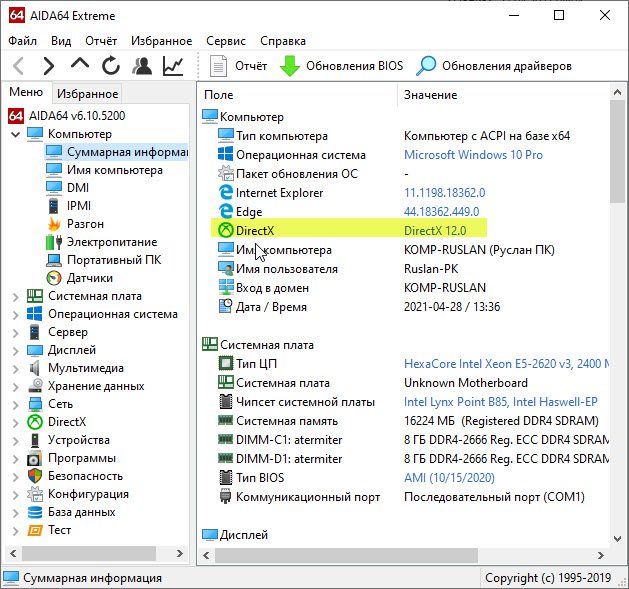The image size is (629, 589).
Task: Open the Edge version 44.18362.449.0 link
Action: pyautogui.click(x=441, y=212)
